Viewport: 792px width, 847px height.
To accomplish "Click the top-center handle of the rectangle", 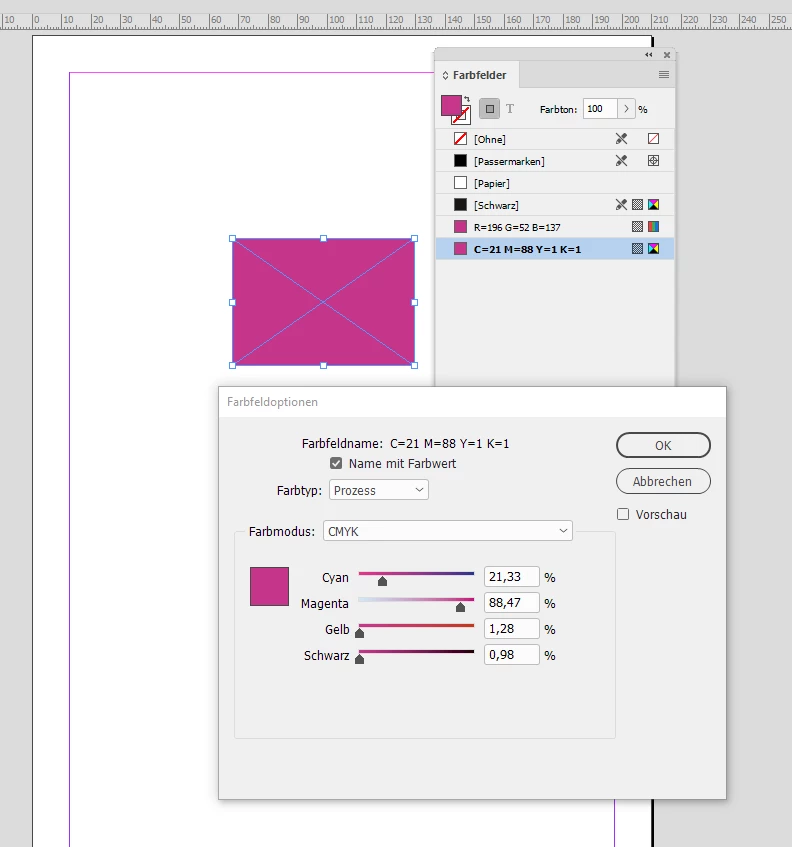I will point(324,238).
